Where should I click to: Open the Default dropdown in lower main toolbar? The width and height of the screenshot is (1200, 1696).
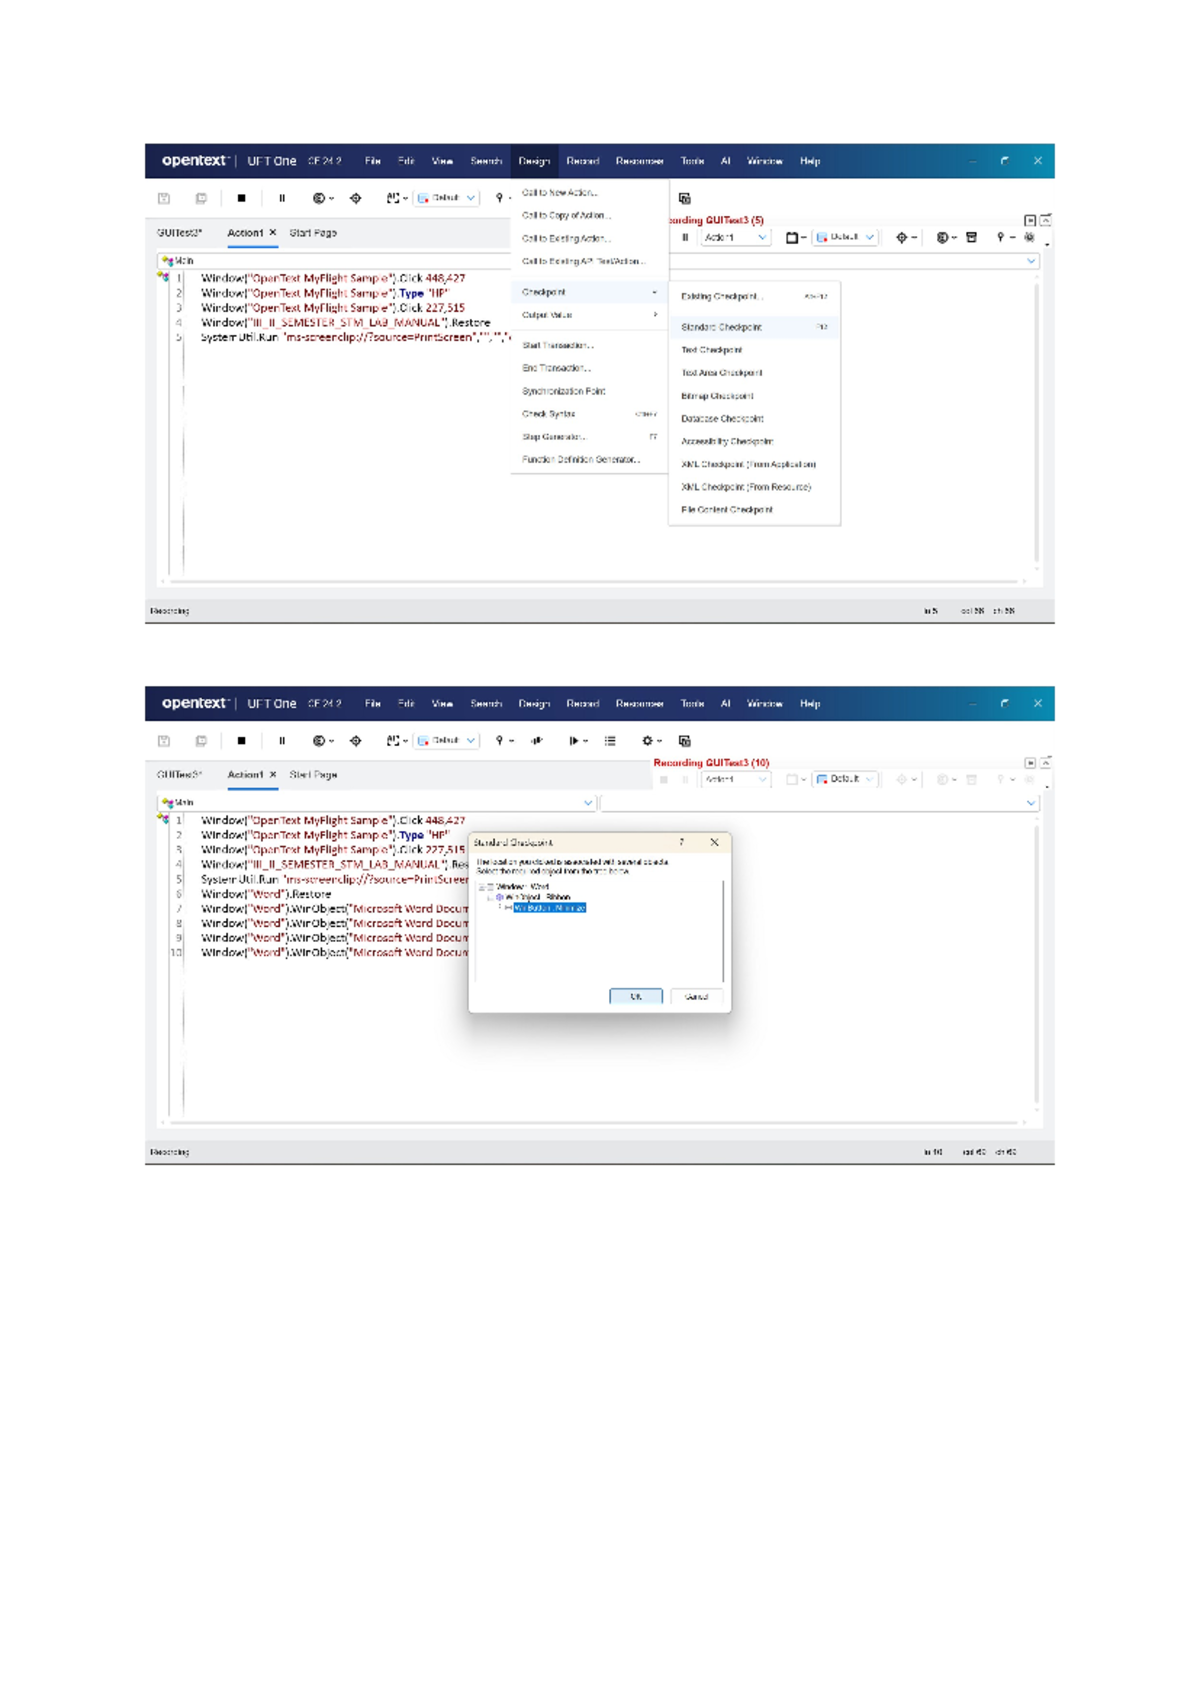coord(447,741)
